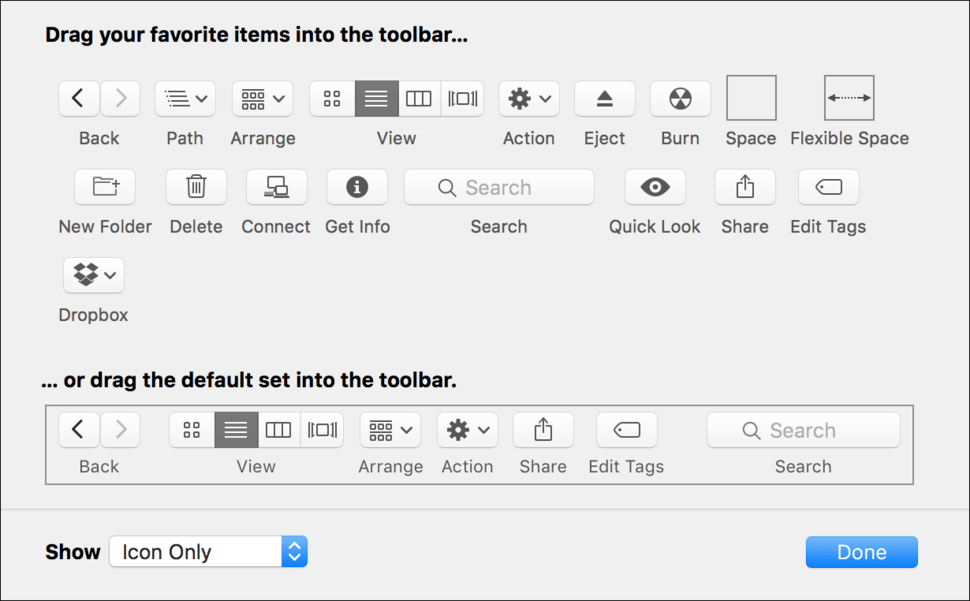The height and width of the screenshot is (601, 970).
Task: Select list view in default set
Action: coord(236,430)
